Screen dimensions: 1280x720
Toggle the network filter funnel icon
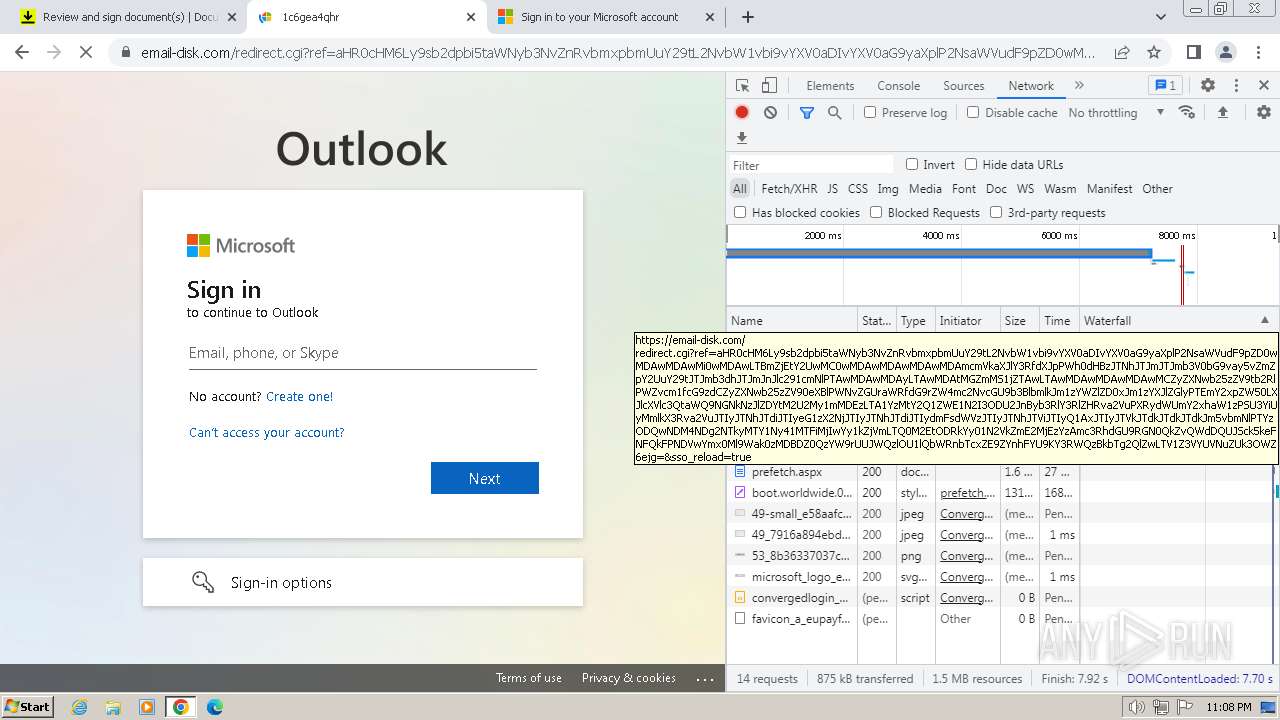tap(807, 113)
